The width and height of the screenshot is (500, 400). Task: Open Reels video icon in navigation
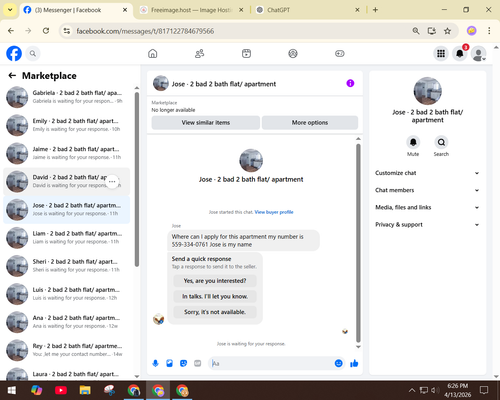point(246,53)
